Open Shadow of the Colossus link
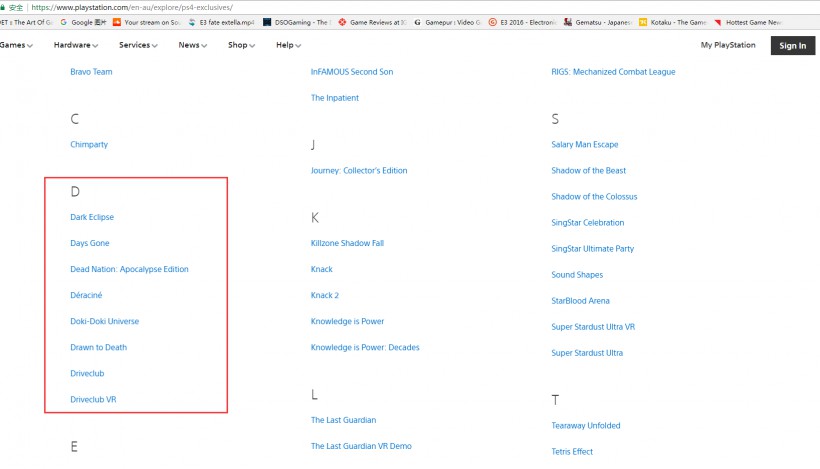Image resolution: width=820 pixels, height=469 pixels. [x=594, y=197]
